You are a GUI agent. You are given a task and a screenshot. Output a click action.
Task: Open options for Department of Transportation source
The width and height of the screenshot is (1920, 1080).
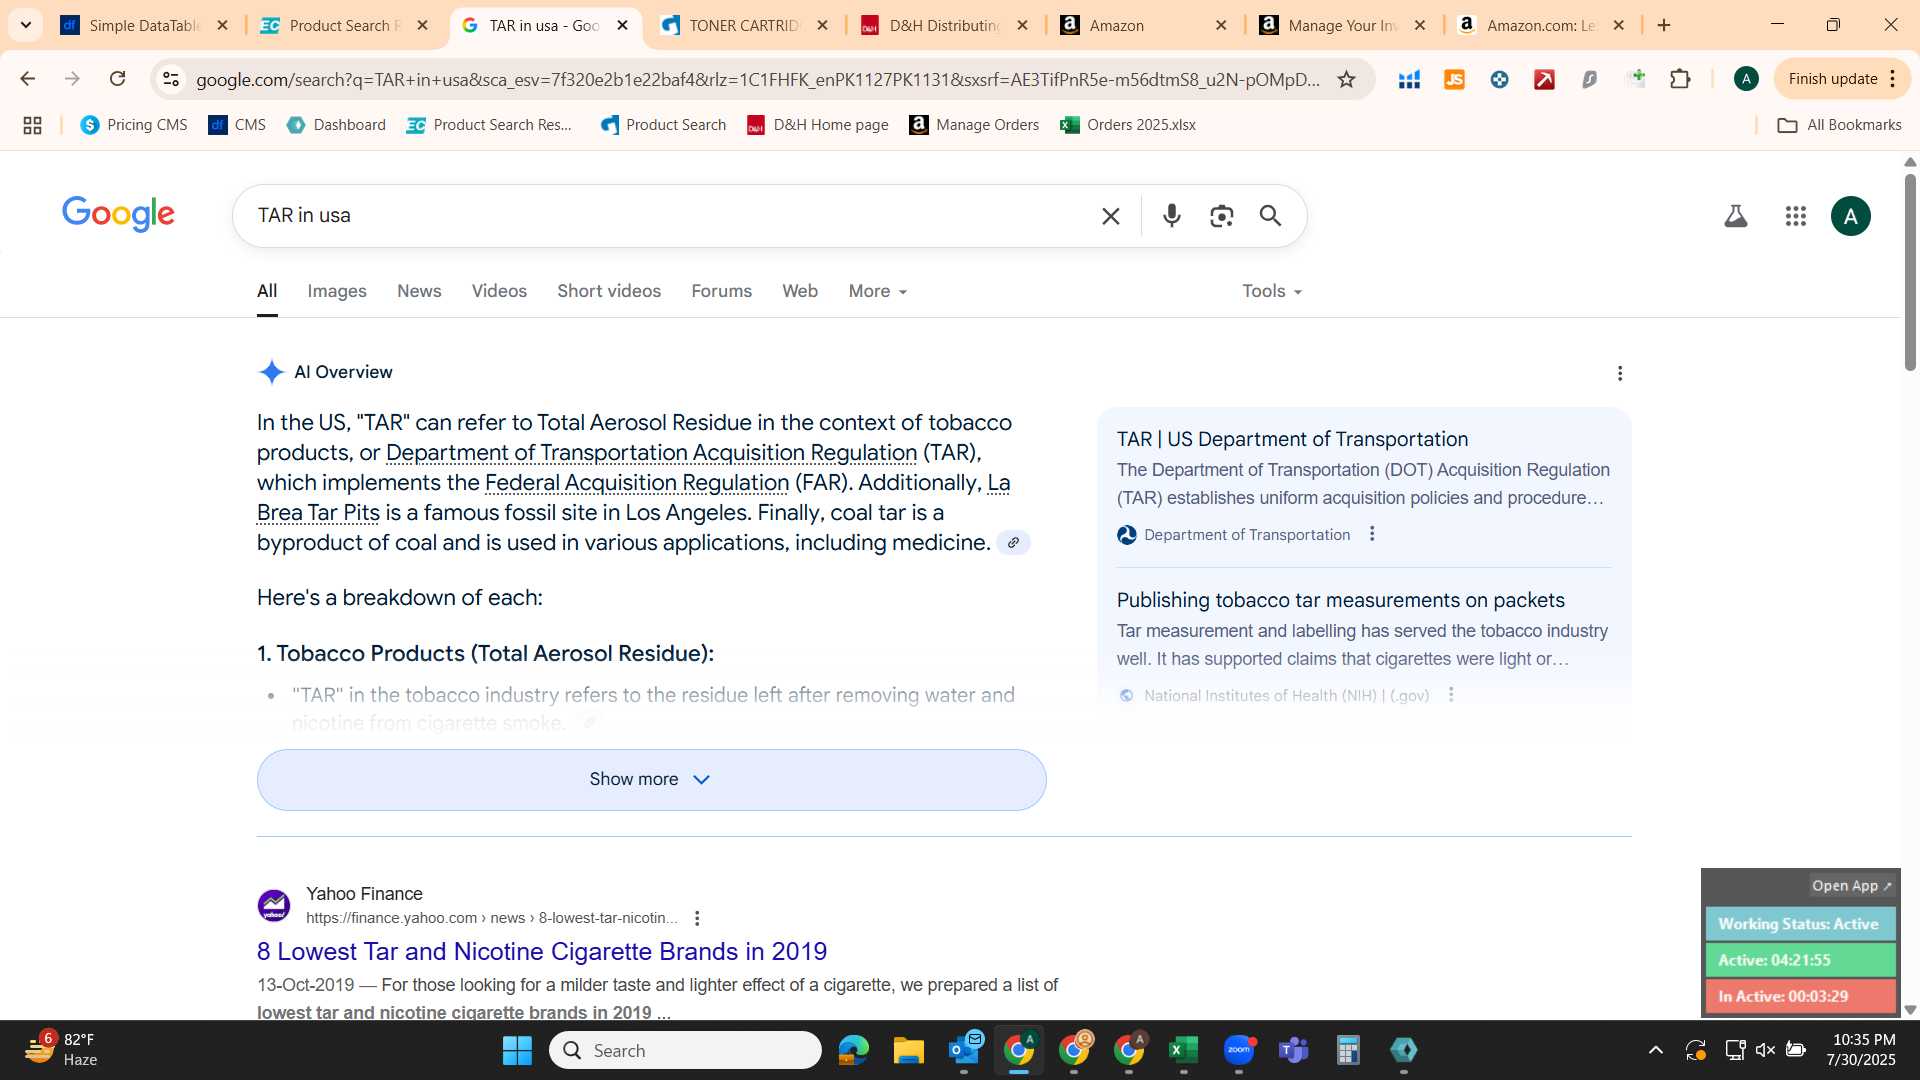[1372, 534]
